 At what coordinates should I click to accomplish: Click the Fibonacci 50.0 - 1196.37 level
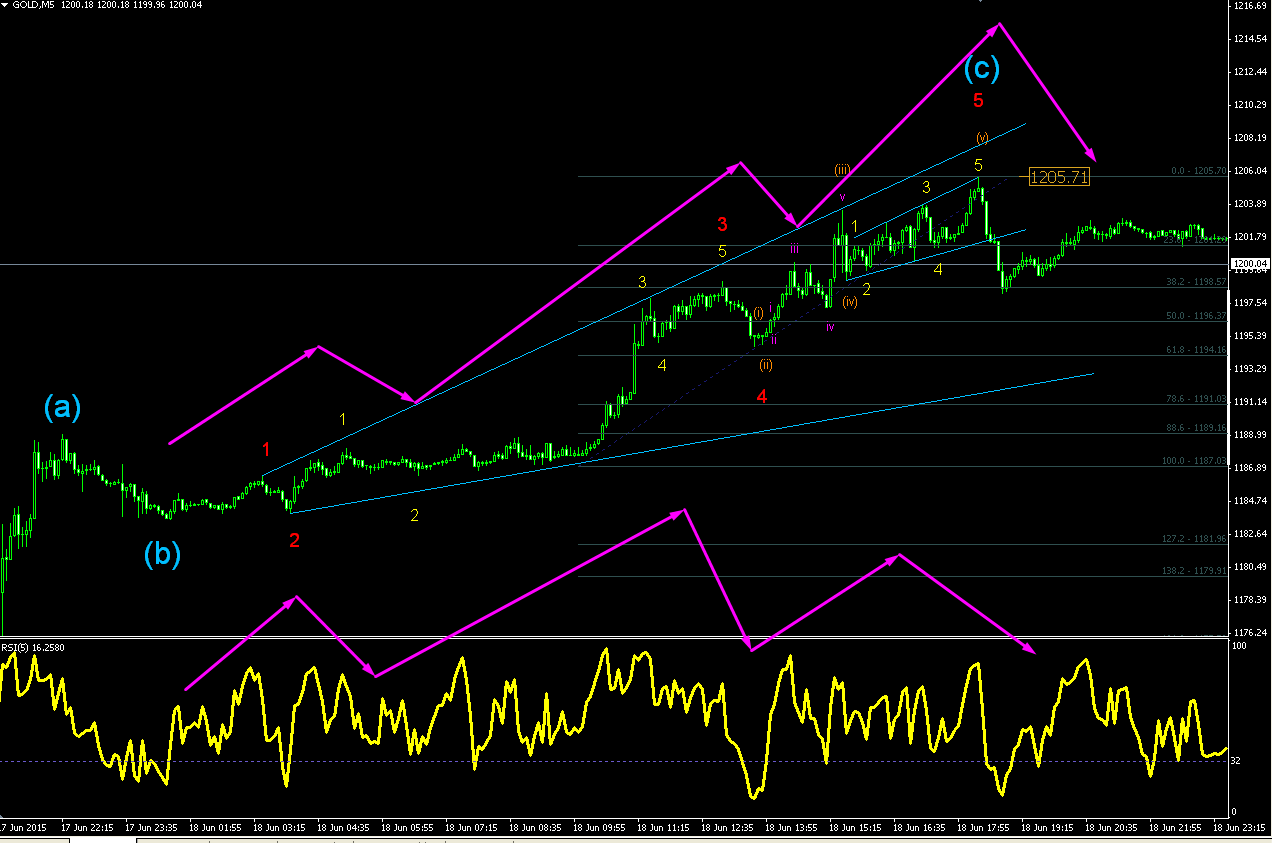[x=1198, y=316]
